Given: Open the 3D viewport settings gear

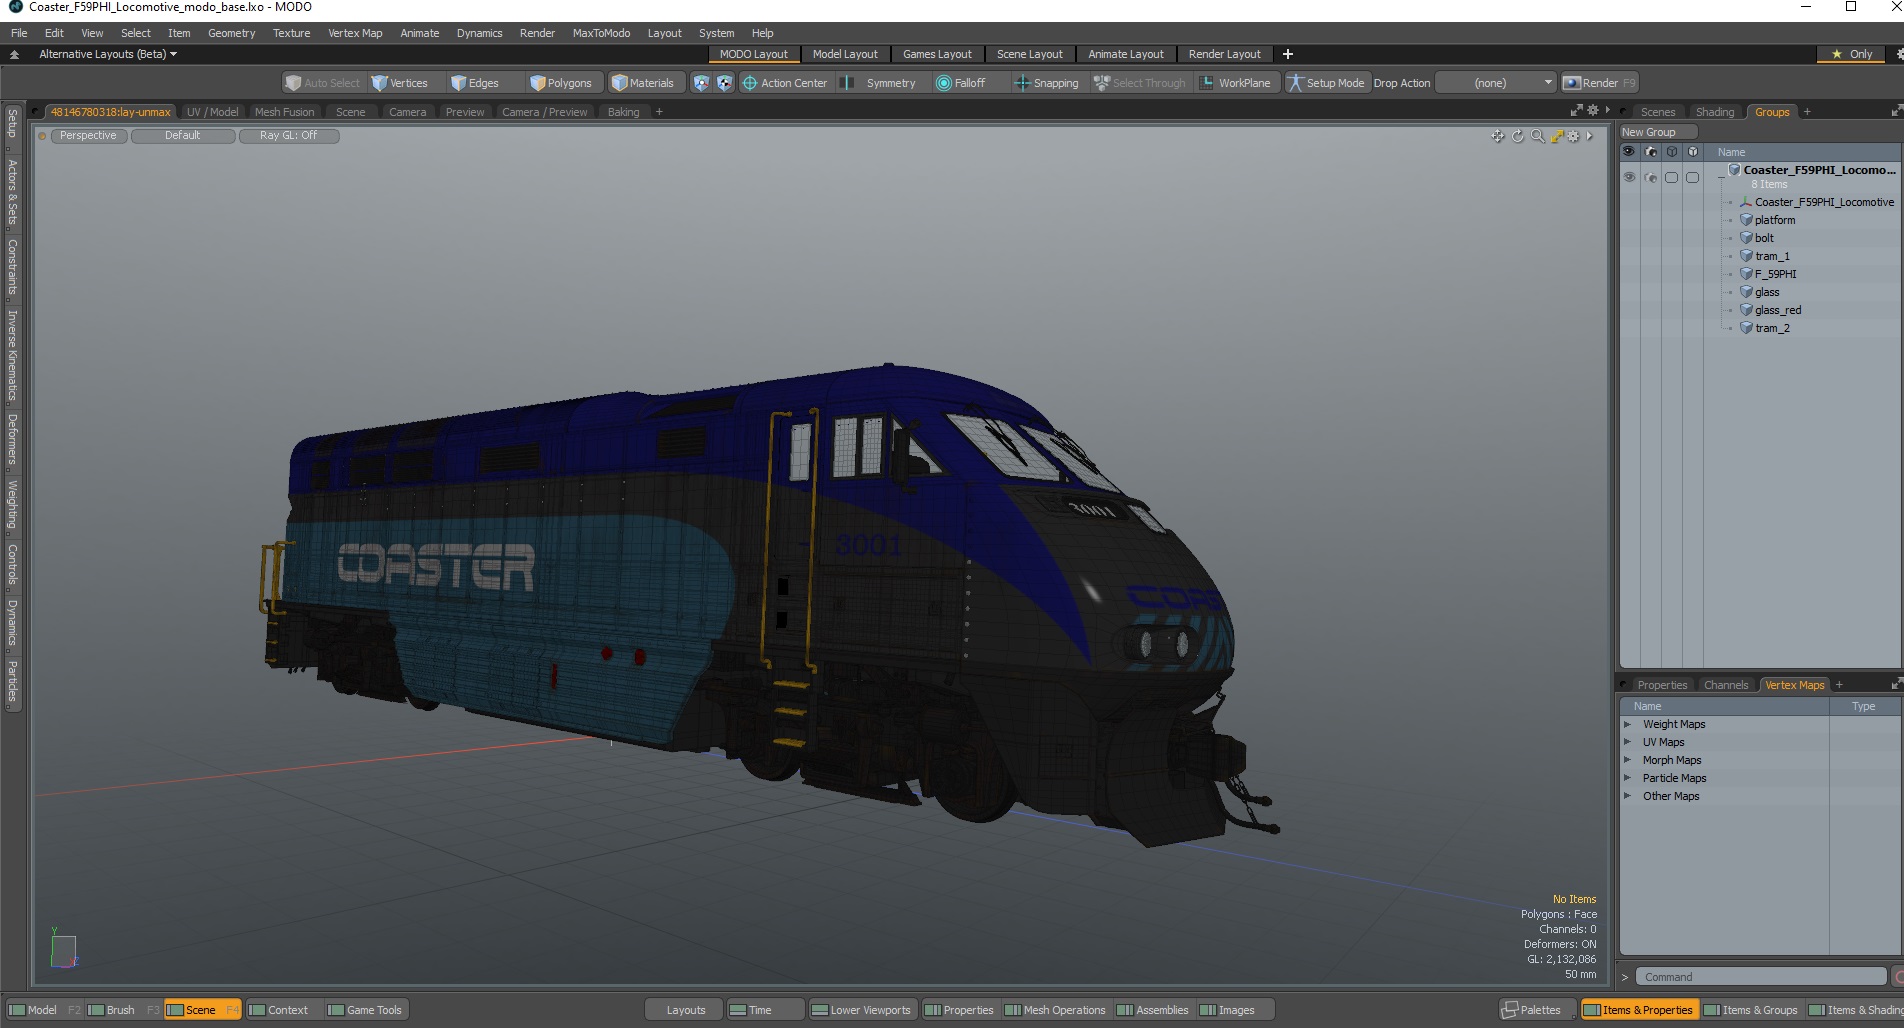Looking at the screenshot, I should point(1574,136).
